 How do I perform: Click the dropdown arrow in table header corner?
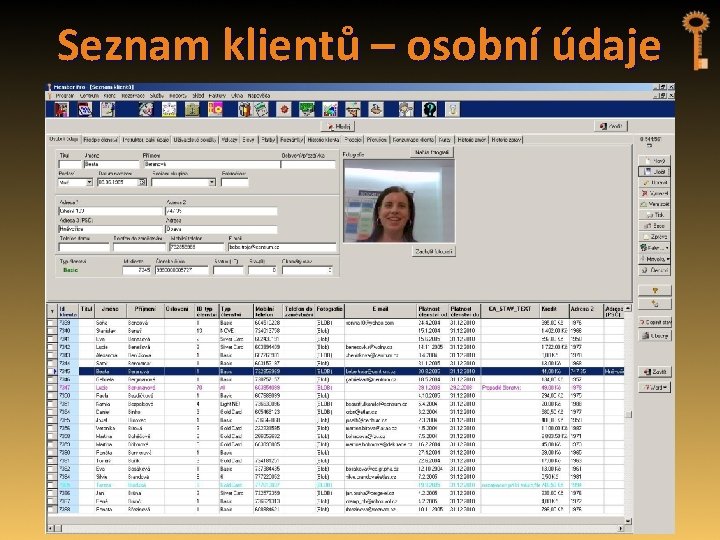pyautogui.click(x=51, y=311)
